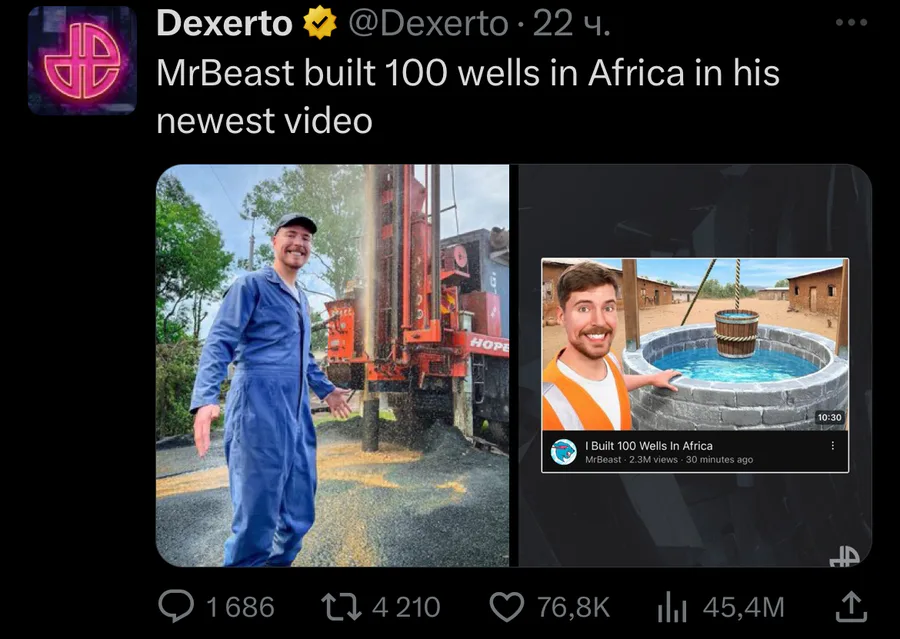The height and width of the screenshot is (639, 900).
Task: Open the MrBeast drilling rig photo
Action: click(x=332, y=366)
